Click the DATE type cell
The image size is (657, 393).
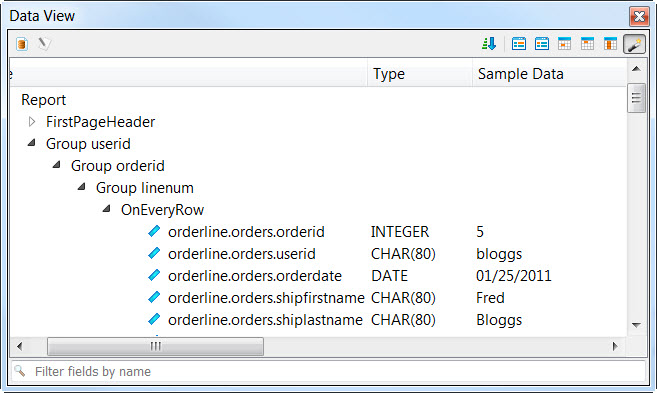[x=389, y=276]
